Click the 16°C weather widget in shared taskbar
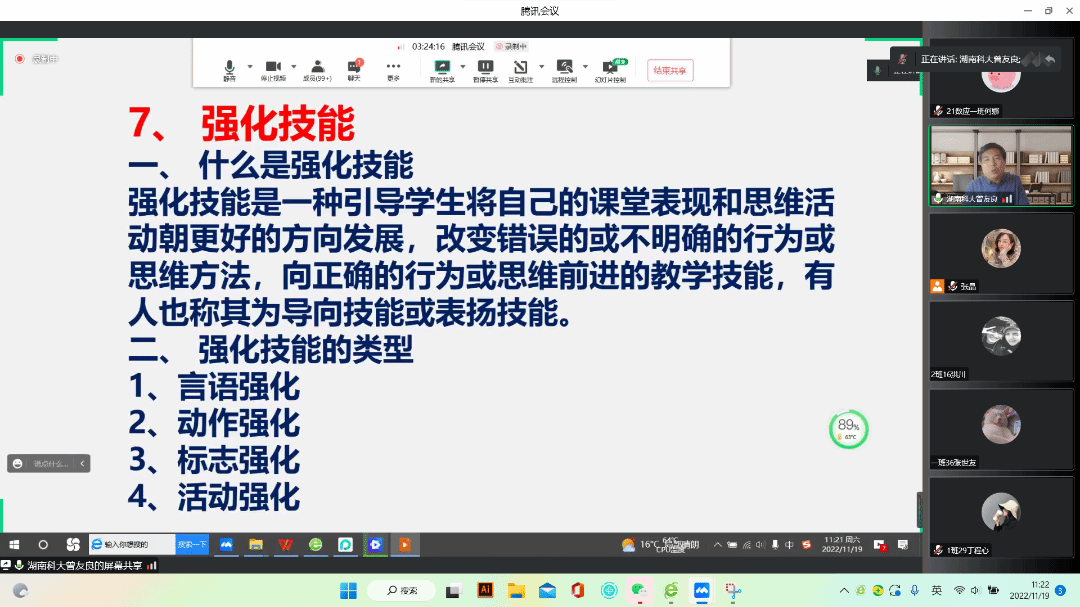The width and height of the screenshot is (1080, 607). [x=660, y=545]
